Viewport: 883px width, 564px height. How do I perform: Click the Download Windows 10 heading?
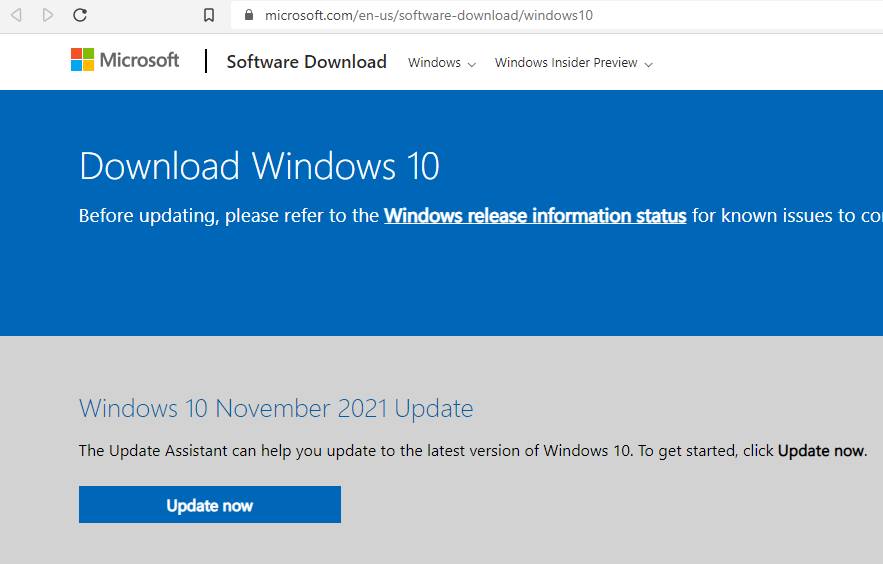[x=260, y=166]
